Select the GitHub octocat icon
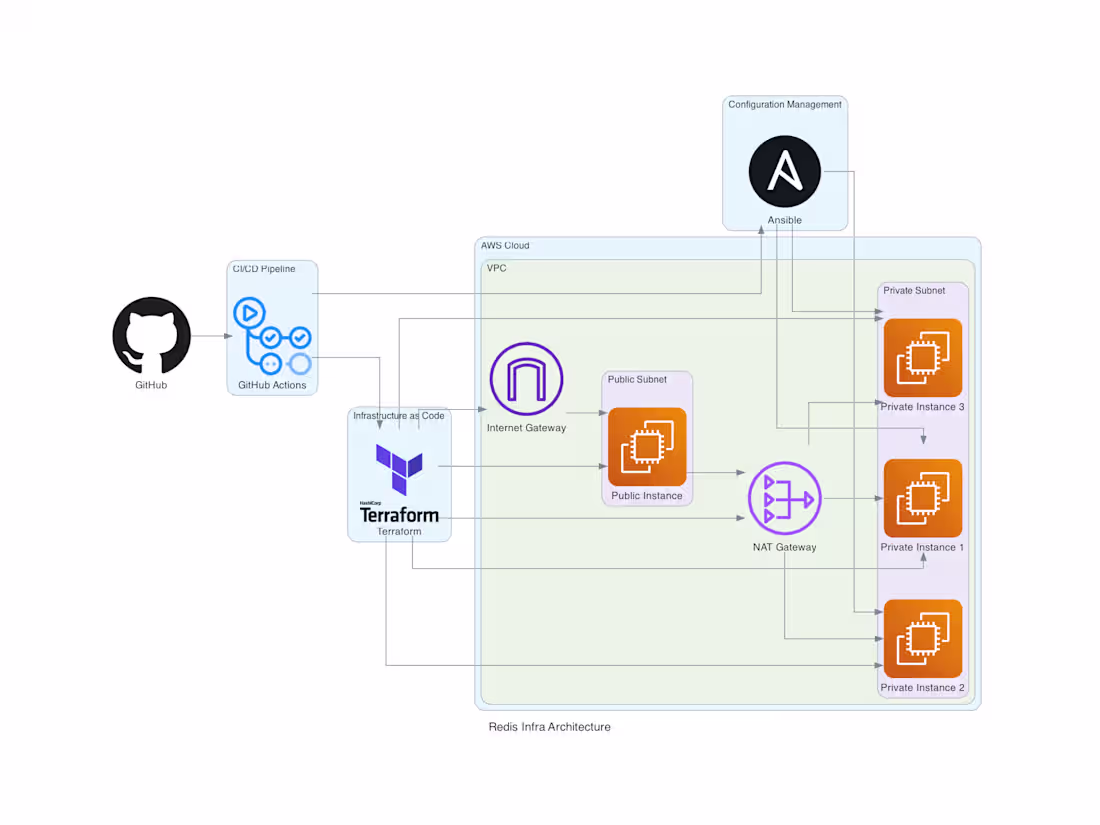This screenshot has height=825, width=1100. 151,337
